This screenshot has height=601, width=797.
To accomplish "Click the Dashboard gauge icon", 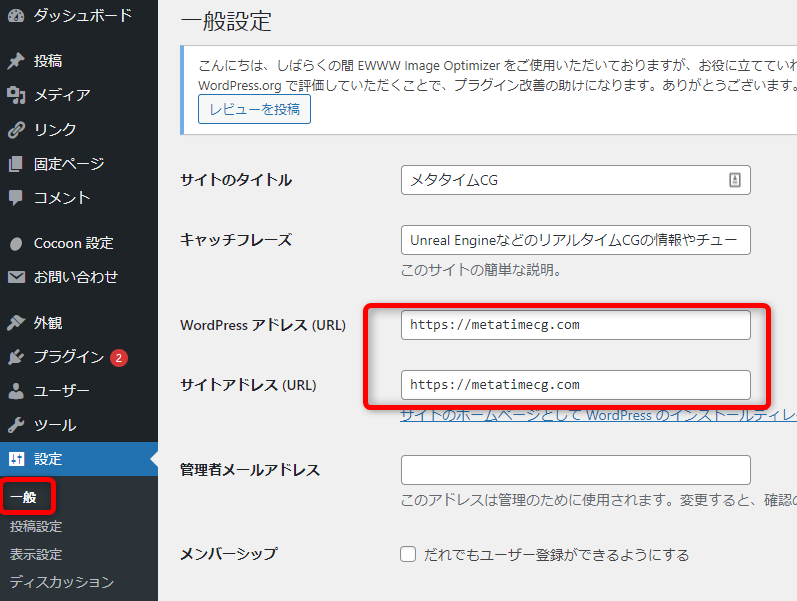I will [x=16, y=16].
